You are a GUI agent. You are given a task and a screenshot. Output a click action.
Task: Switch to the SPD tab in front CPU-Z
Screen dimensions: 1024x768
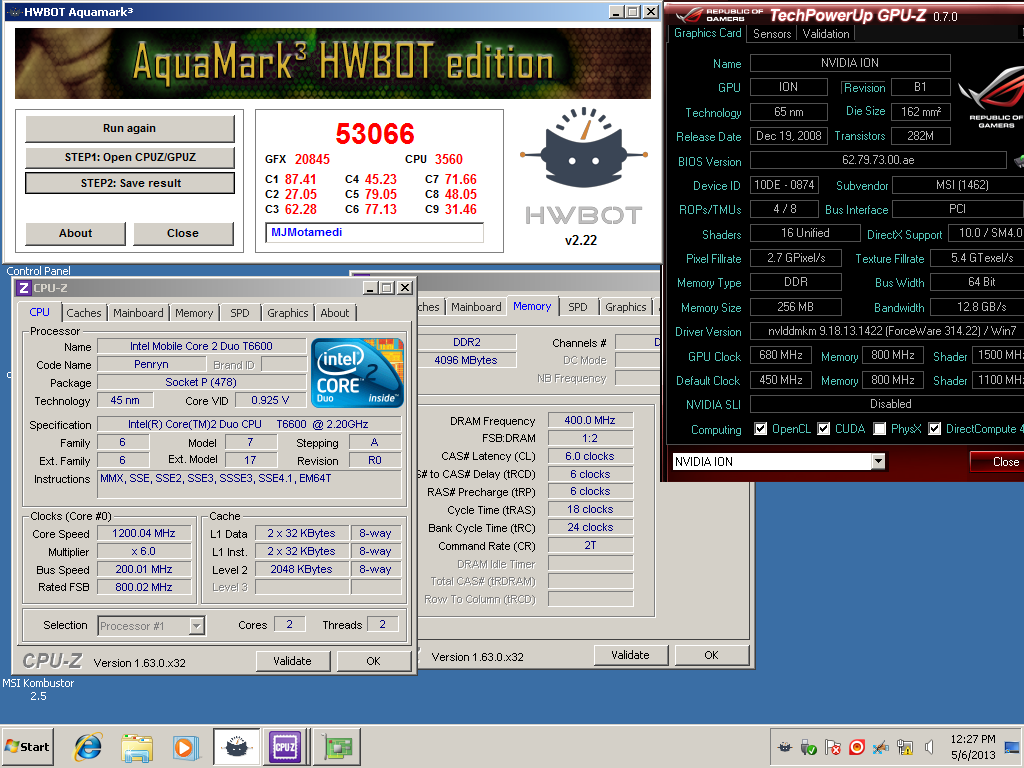pyautogui.click(x=240, y=313)
